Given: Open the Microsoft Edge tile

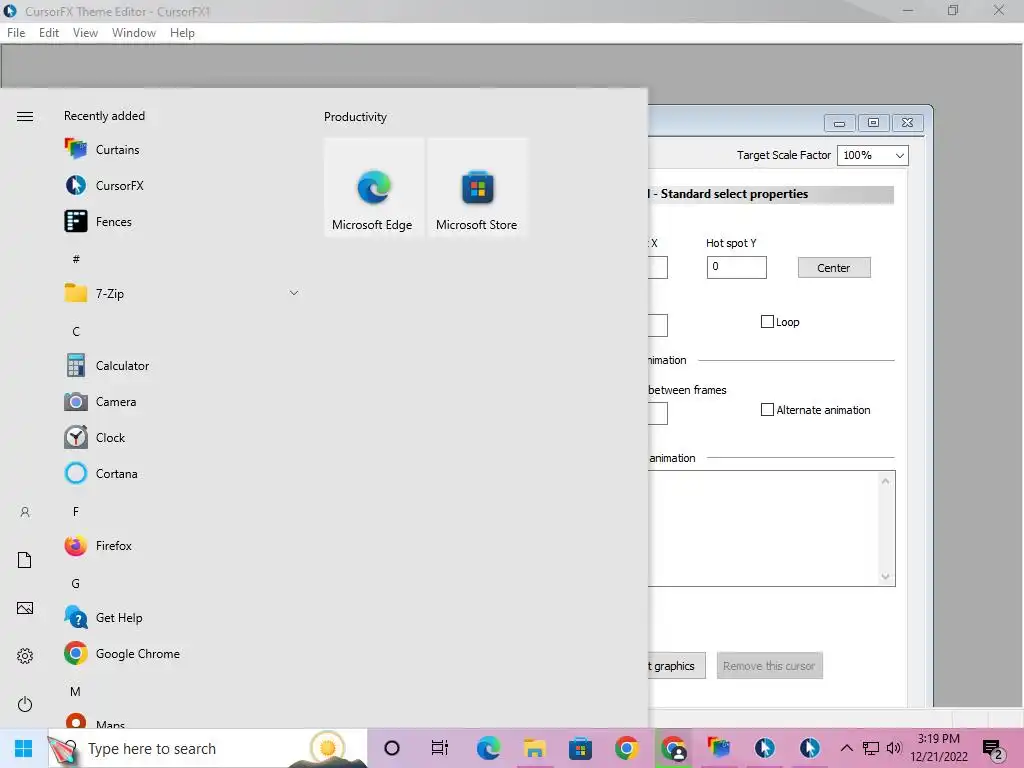Looking at the screenshot, I should [373, 187].
